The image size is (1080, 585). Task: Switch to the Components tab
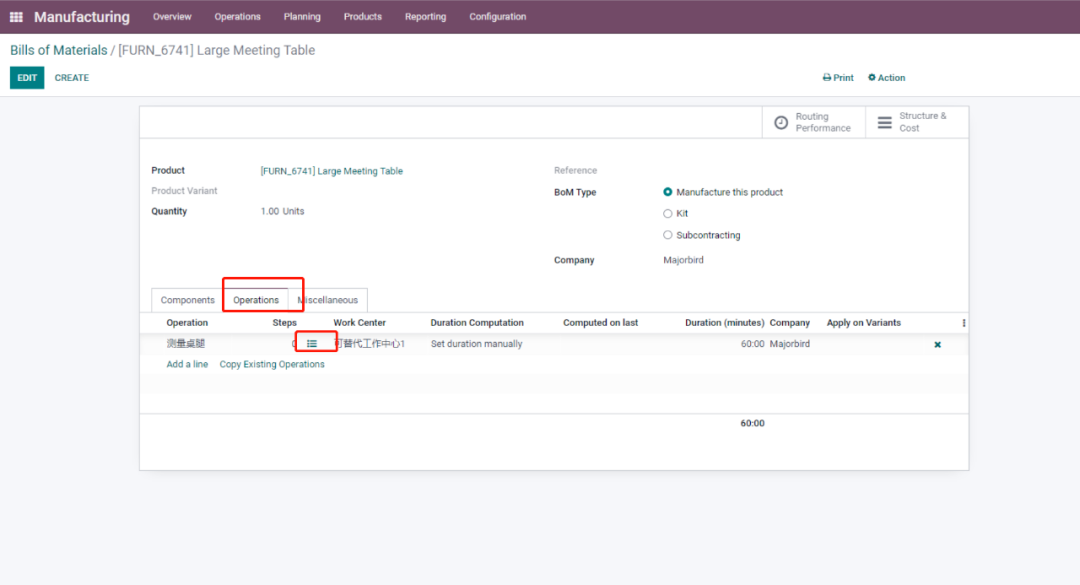188,300
